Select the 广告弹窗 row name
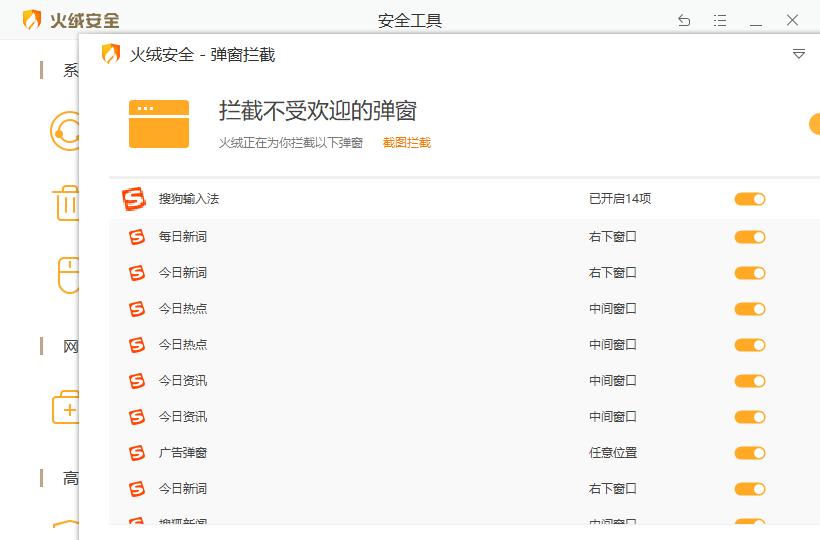The height and width of the screenshot is (540, 820). coord(183,453)
